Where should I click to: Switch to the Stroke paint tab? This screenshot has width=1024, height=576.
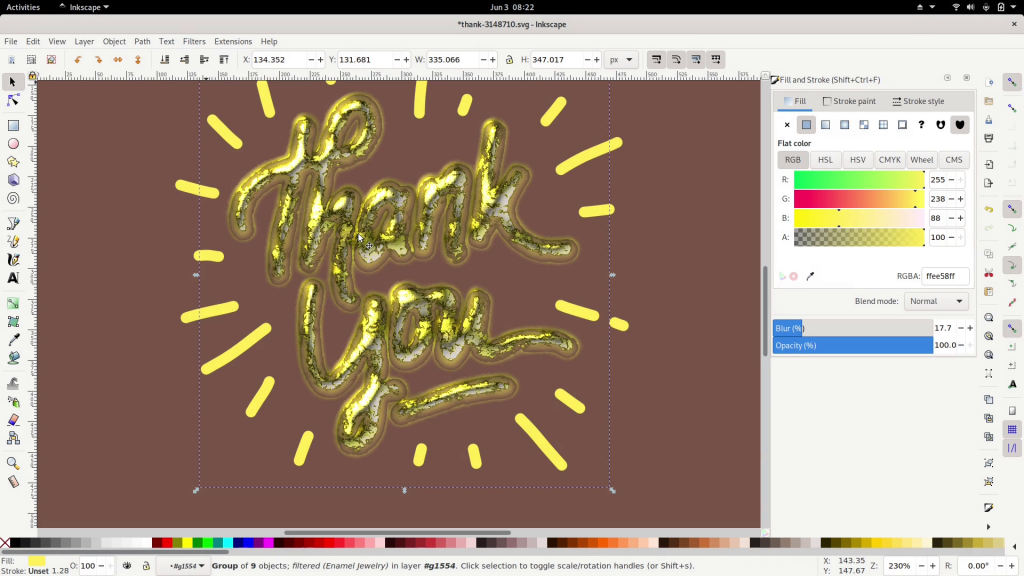[849, 101]
